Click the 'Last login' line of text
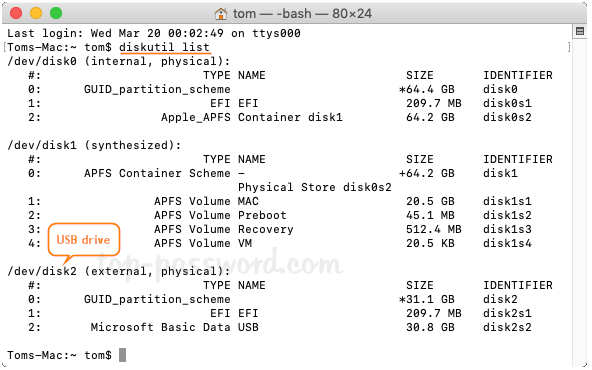 coord(154,33)
